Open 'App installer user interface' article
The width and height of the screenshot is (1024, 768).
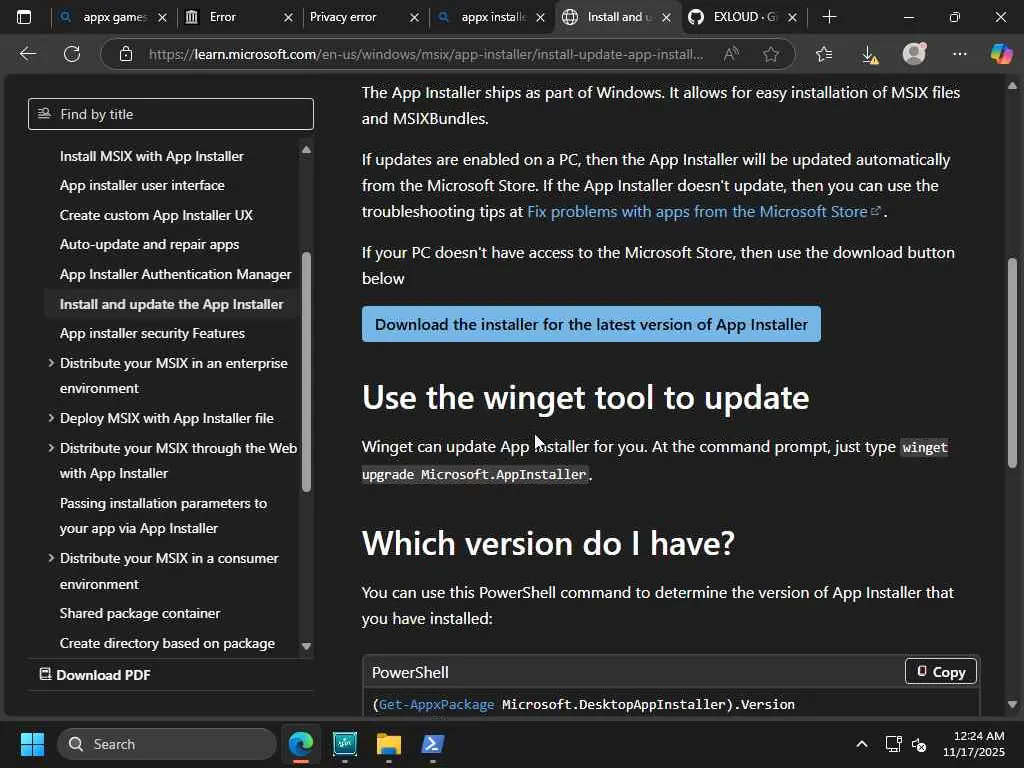coord(142,185)
